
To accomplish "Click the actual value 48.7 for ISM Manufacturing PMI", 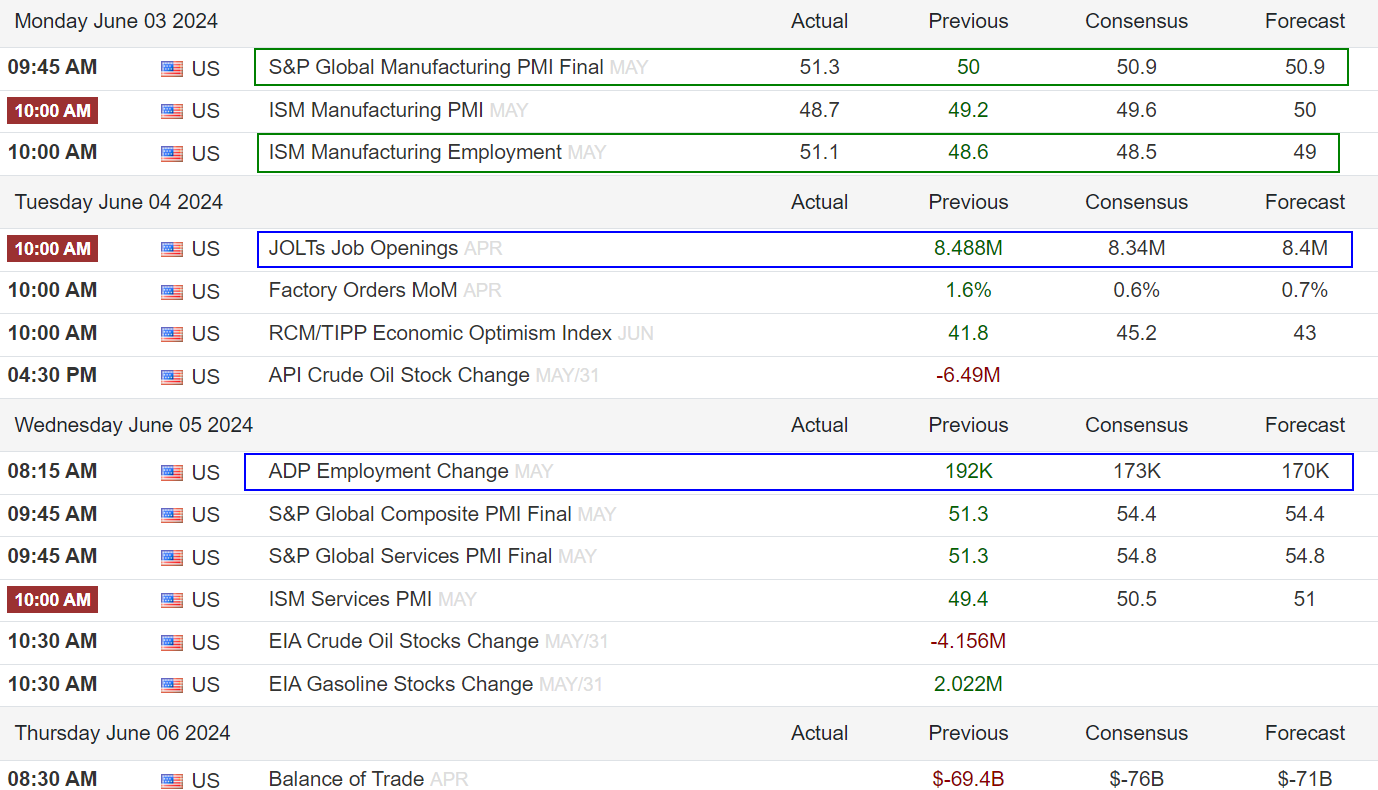I will click(x=819, y=110).
